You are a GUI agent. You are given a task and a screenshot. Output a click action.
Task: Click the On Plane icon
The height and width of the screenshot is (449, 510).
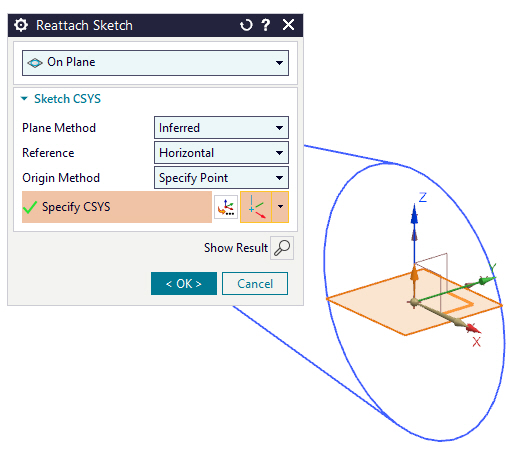[35, 63]
